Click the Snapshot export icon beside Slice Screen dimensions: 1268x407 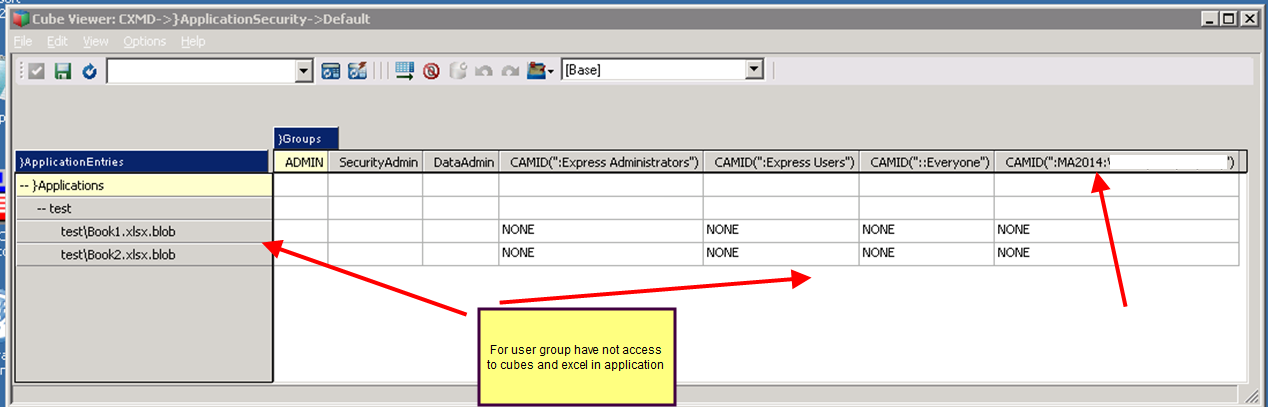(x=357, y=71)
